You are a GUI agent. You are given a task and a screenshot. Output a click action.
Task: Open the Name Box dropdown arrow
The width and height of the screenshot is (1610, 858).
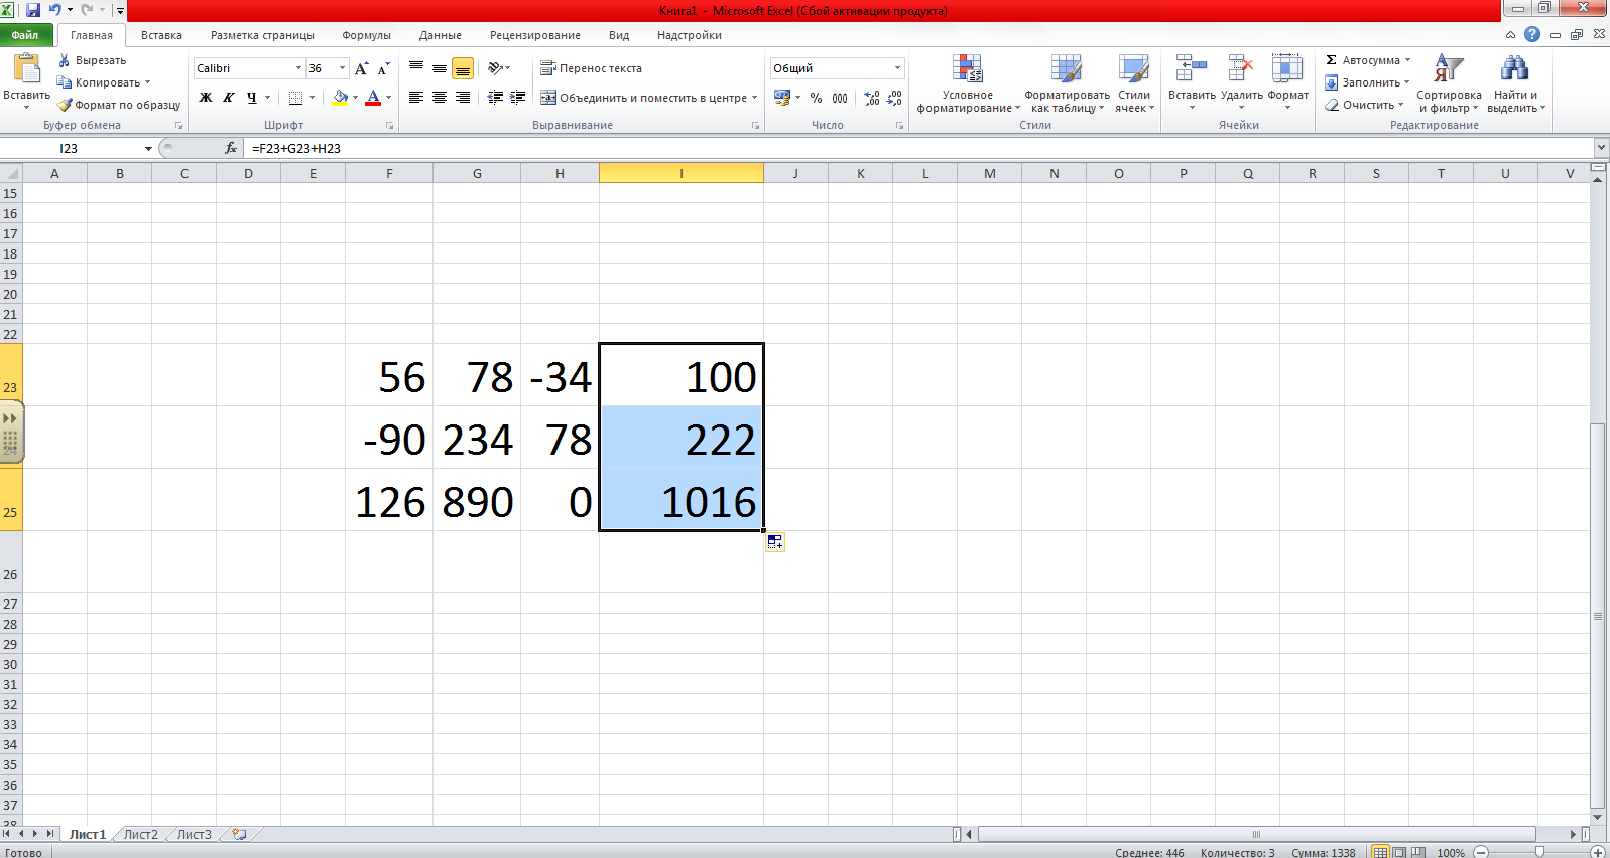pos(148,148)
